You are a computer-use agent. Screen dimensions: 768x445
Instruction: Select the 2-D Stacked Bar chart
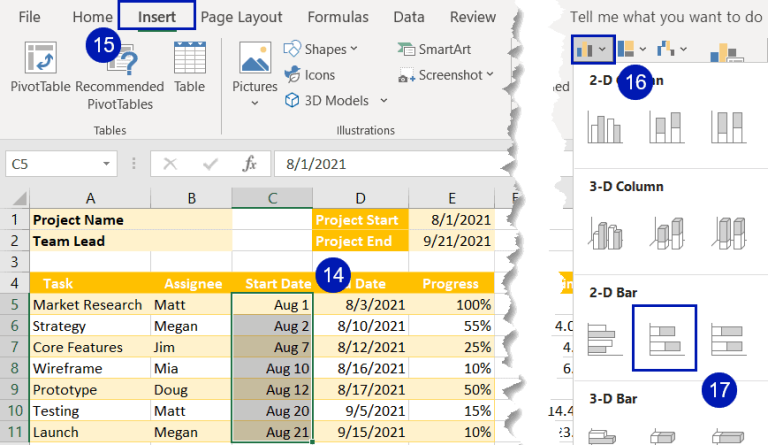pyautogui.click(x=665, y=338)
